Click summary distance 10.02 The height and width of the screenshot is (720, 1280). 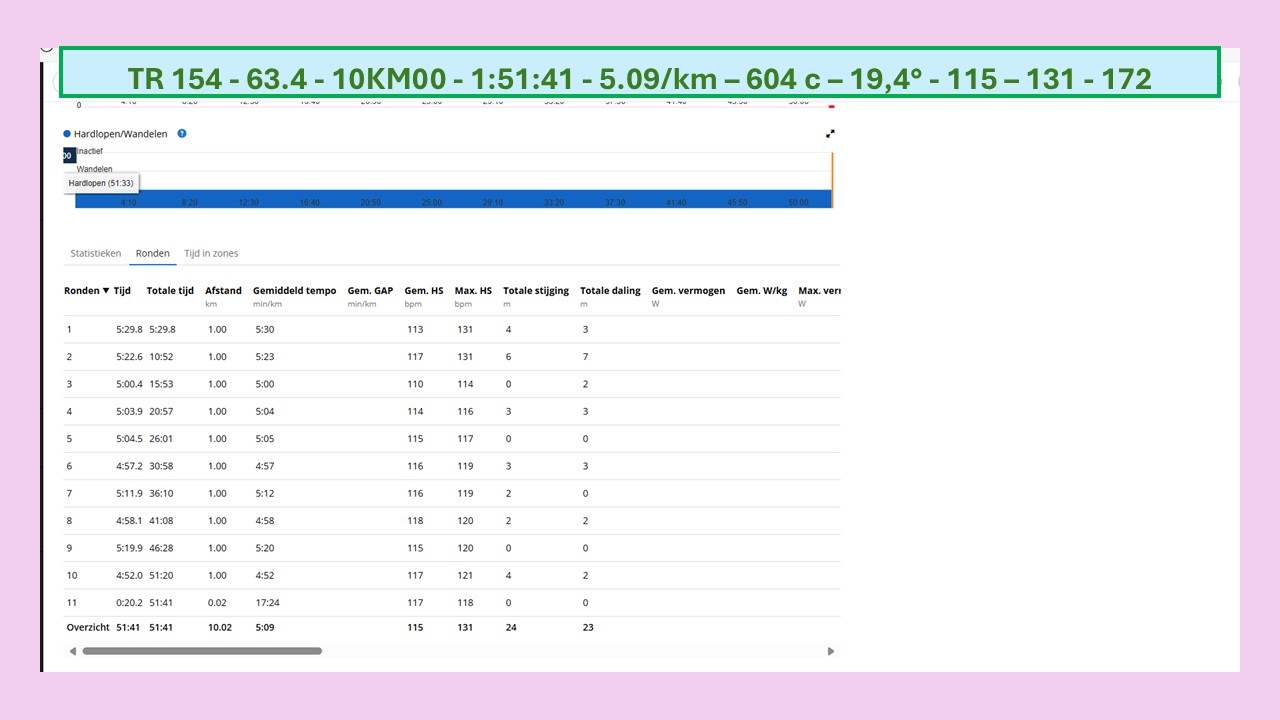tap(219, 627)
